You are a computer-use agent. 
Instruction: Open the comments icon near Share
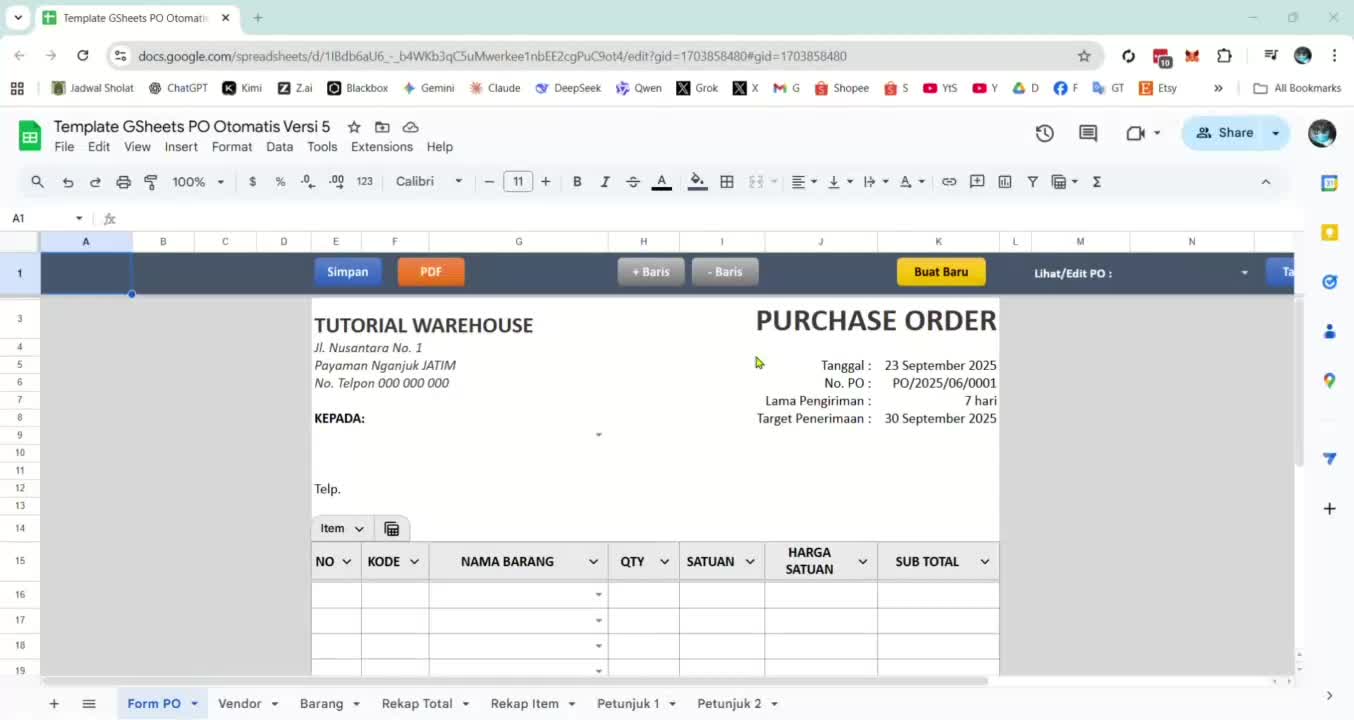click(1088, 133)
